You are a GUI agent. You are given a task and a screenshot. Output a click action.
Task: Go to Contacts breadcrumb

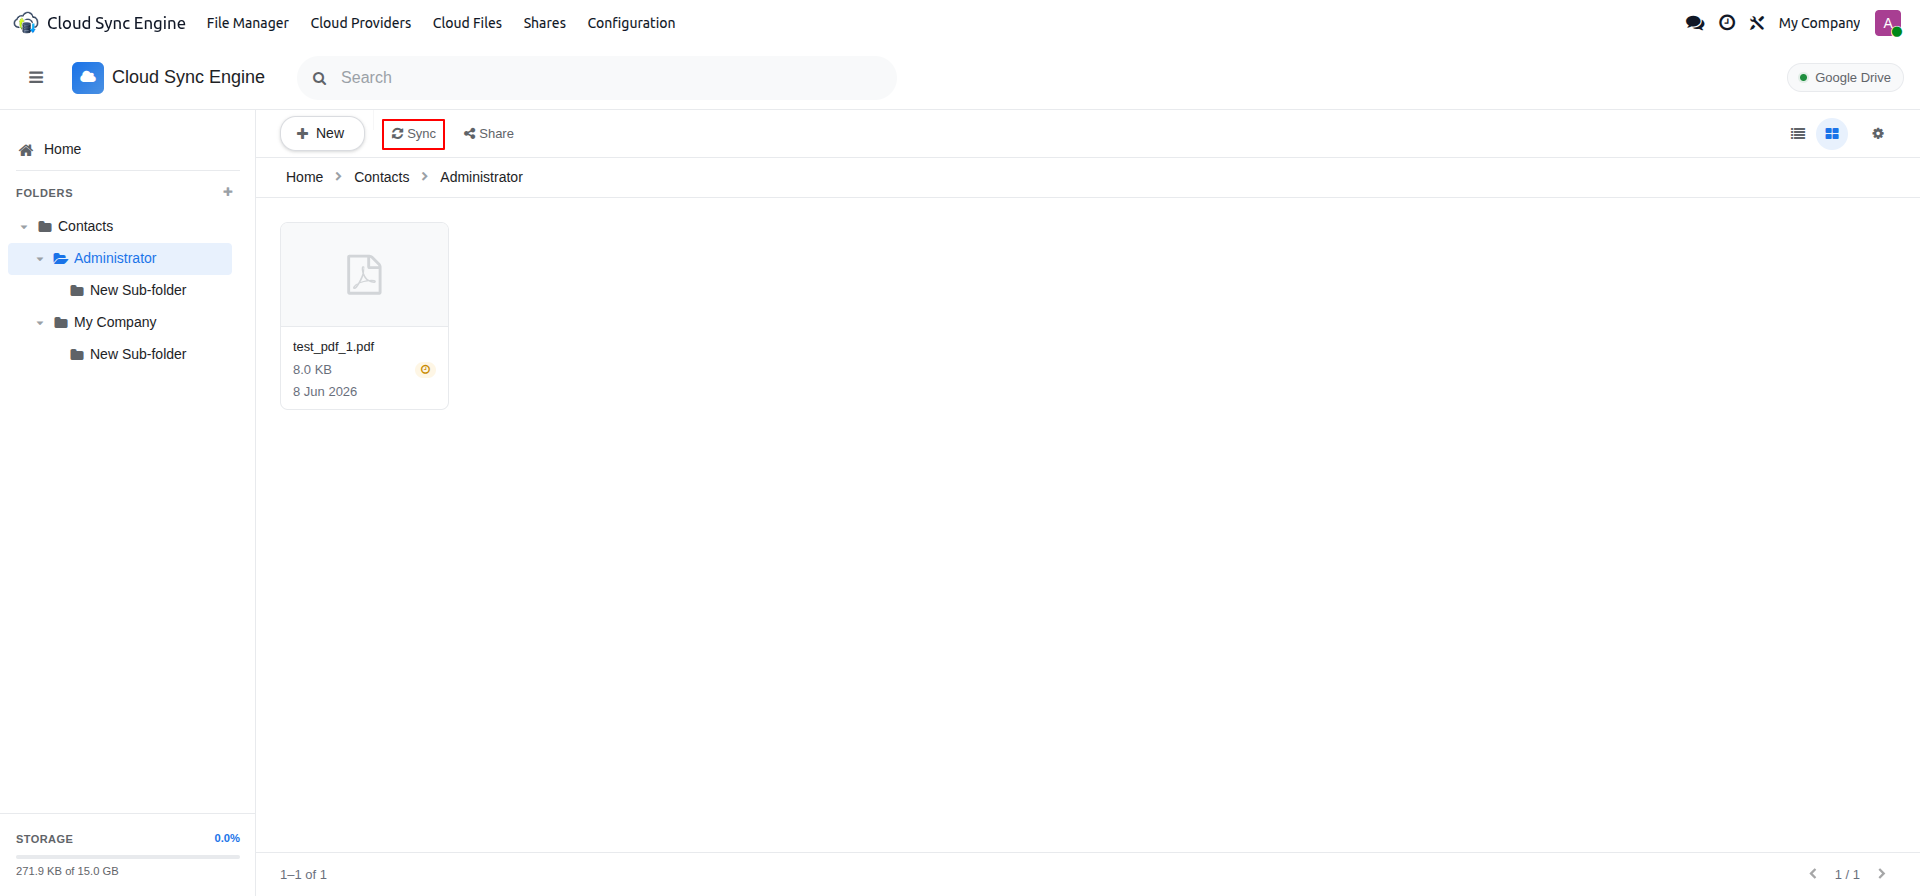point(382,177)
